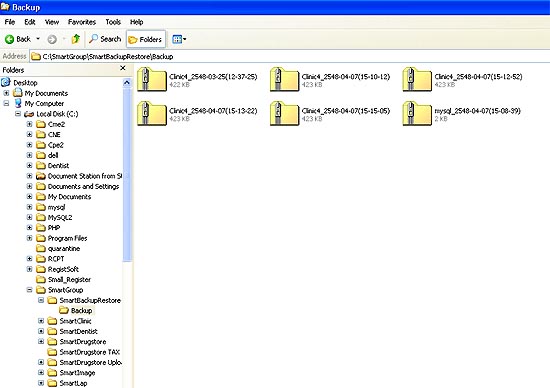Open the Search pane
Screen dimensions: 550x388
click(x=105, y=39)
